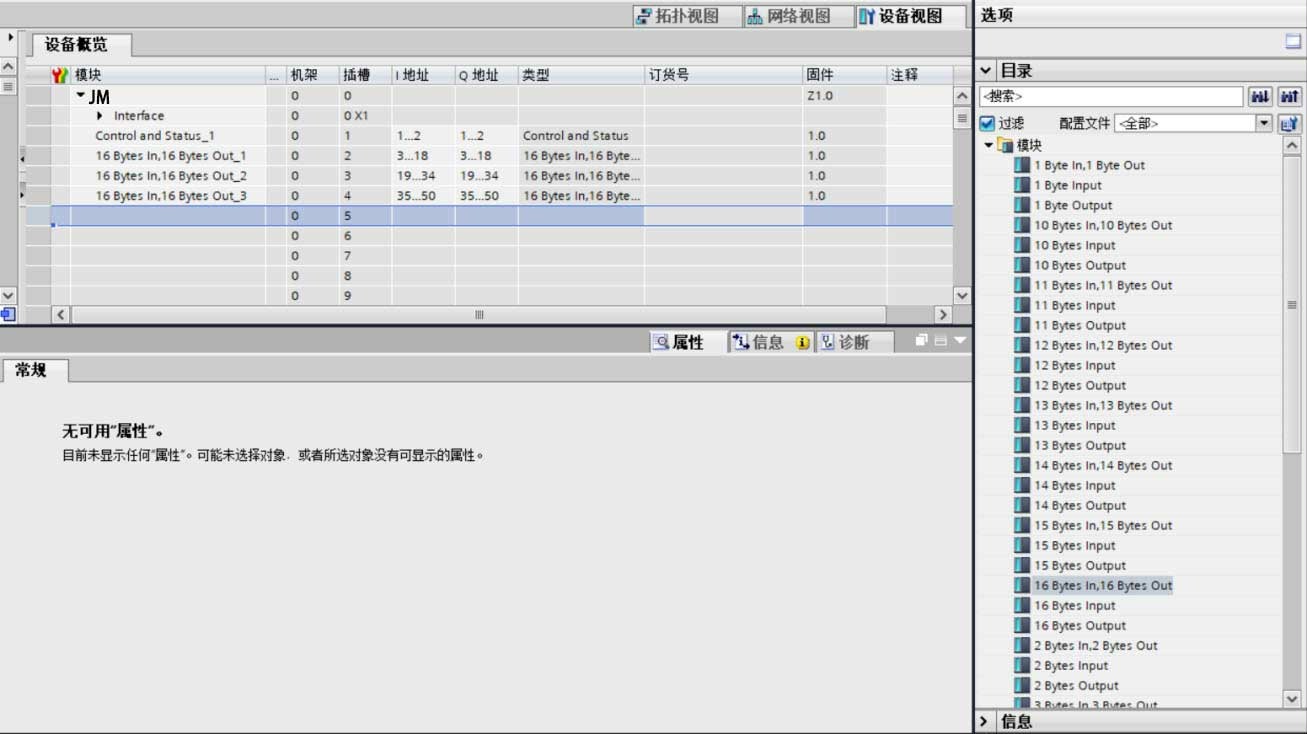Screen dimensions: 1307x734
Task: Click the window icon under the 选项 header
Action: click(x=1293, y=42)
